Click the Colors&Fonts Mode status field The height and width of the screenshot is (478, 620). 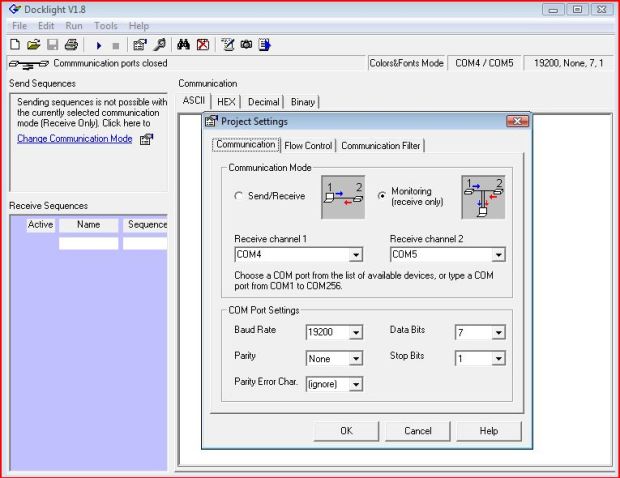[x=406, y=63]
